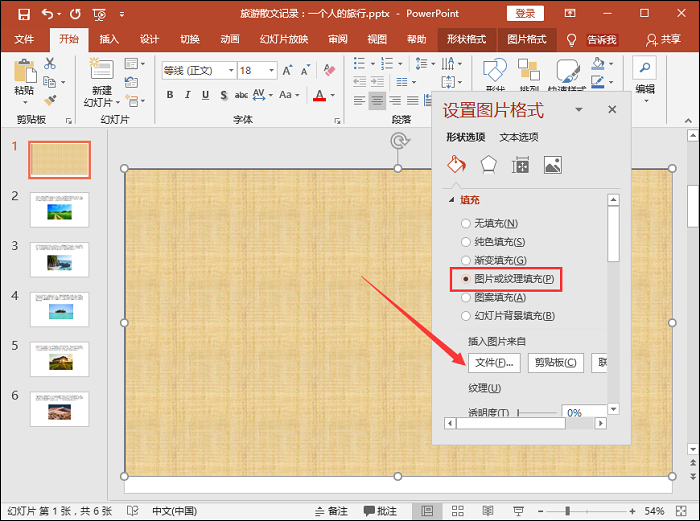Open the Transitions ribbon tab

pos(190,40)
